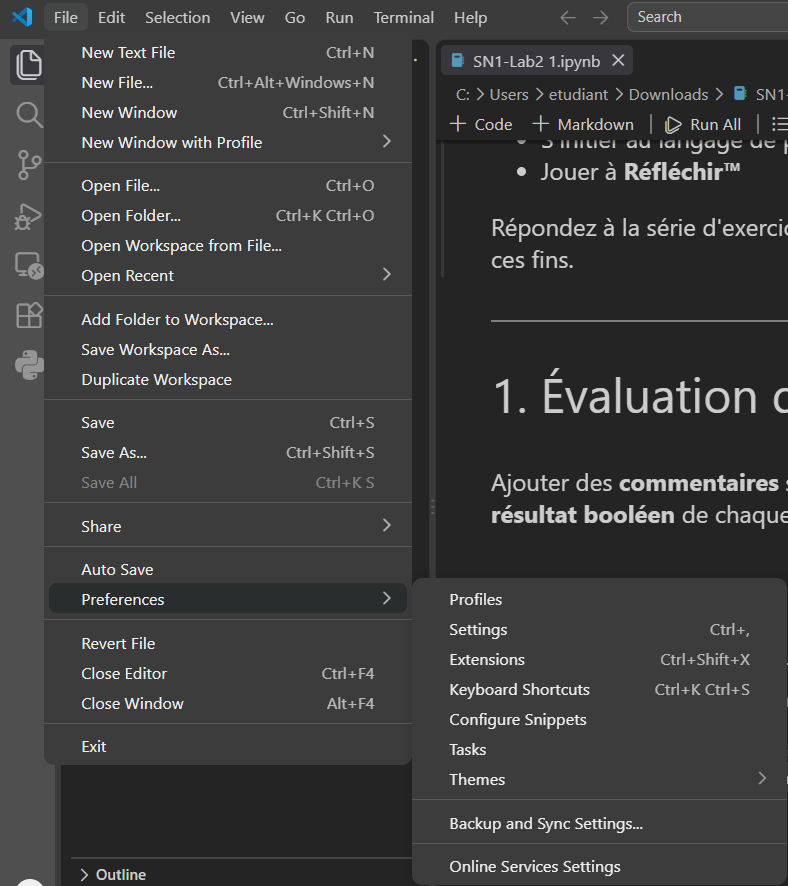Click etudiant in the breadcrumb path

pos(578,94)
